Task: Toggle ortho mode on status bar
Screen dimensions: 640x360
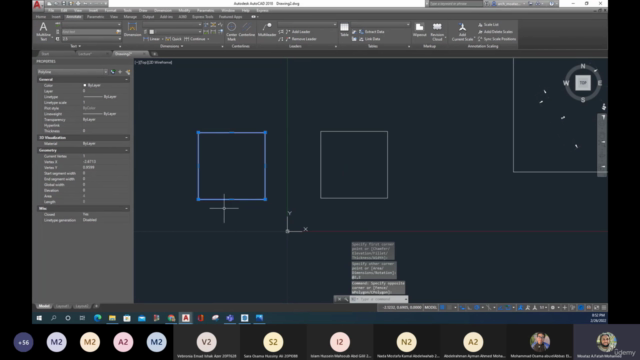Action: coord(469,307)
